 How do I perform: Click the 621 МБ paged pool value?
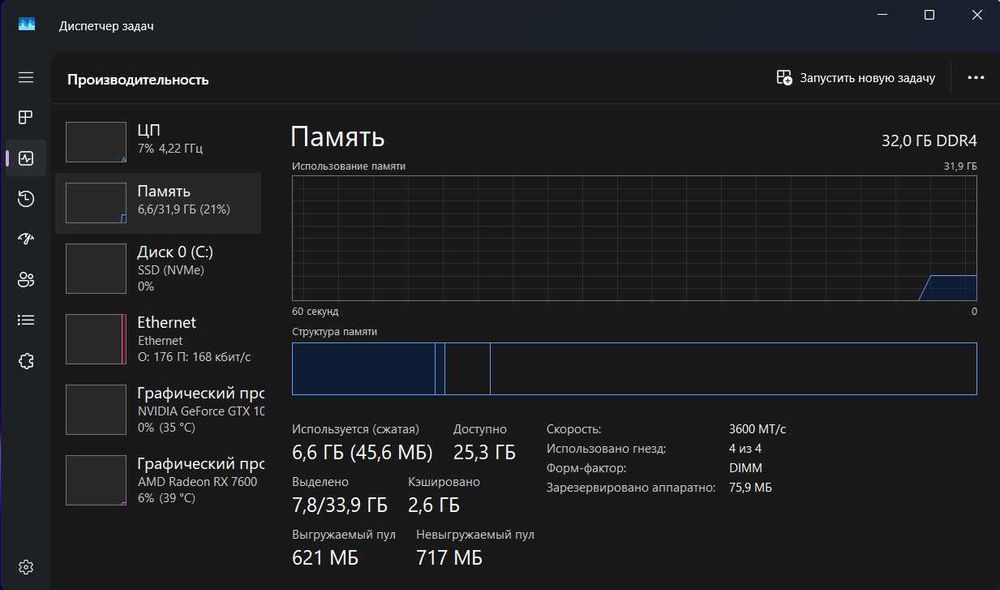click(325, 558)
